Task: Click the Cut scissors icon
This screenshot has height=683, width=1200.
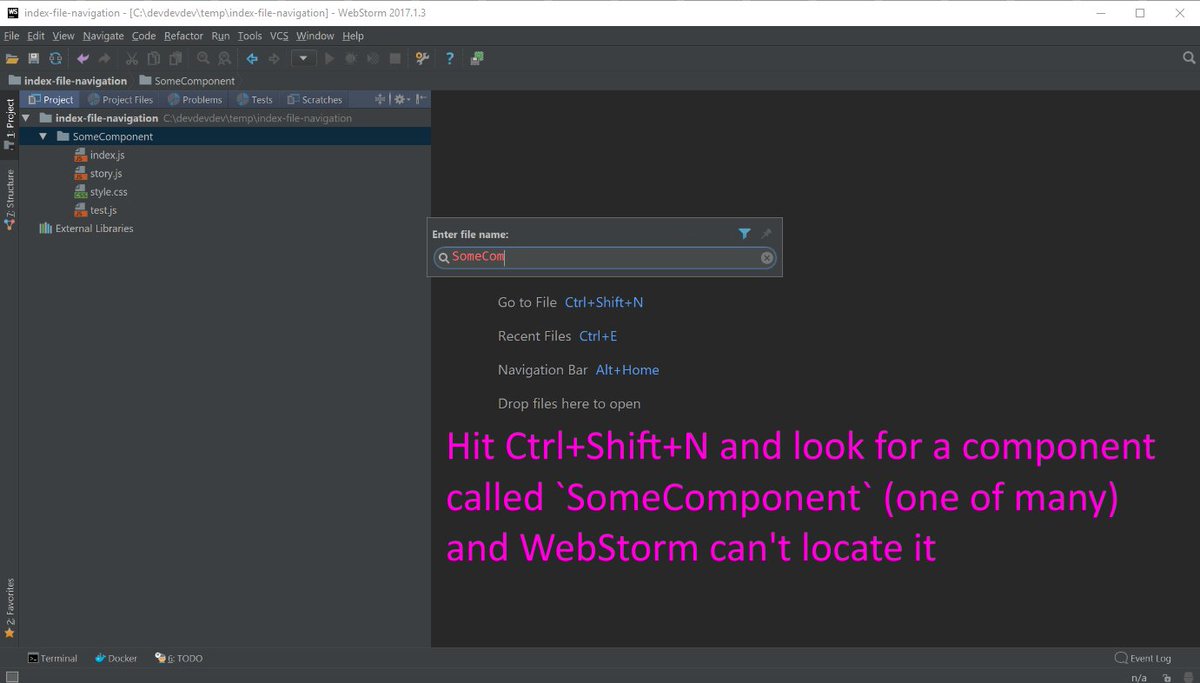Action: point(131,59)
